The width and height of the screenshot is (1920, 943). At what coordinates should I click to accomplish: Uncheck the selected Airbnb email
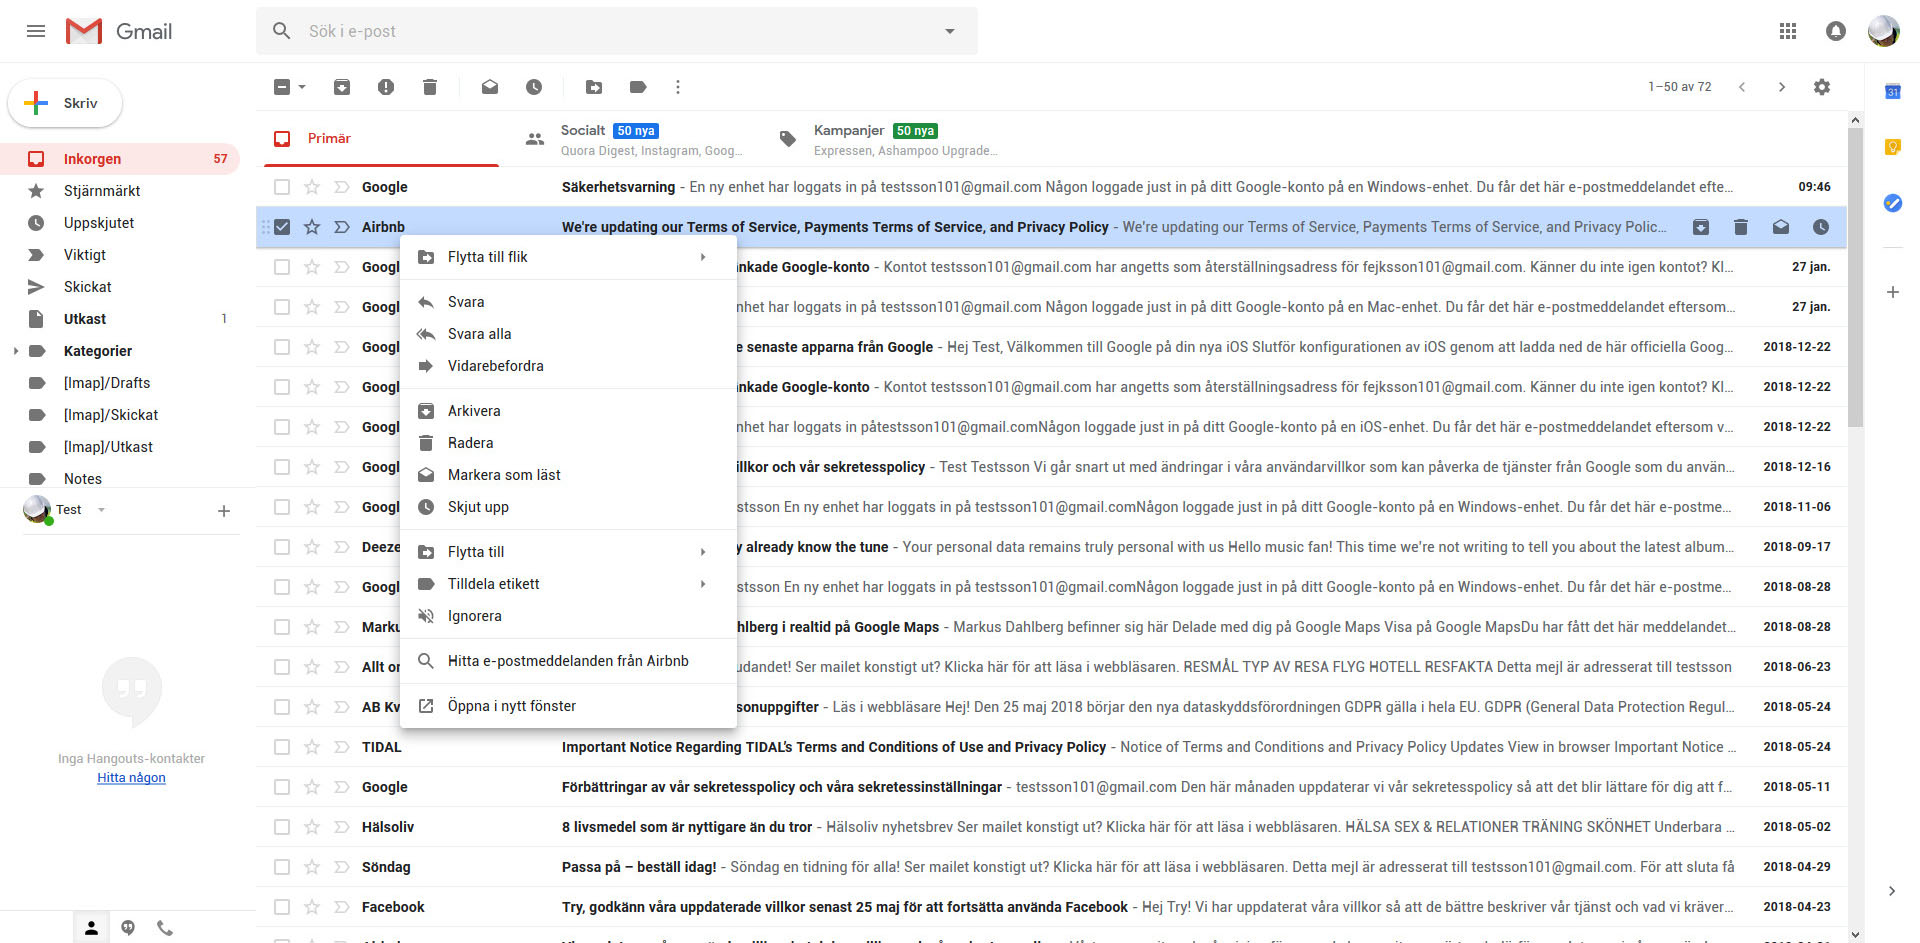[281, 227]
